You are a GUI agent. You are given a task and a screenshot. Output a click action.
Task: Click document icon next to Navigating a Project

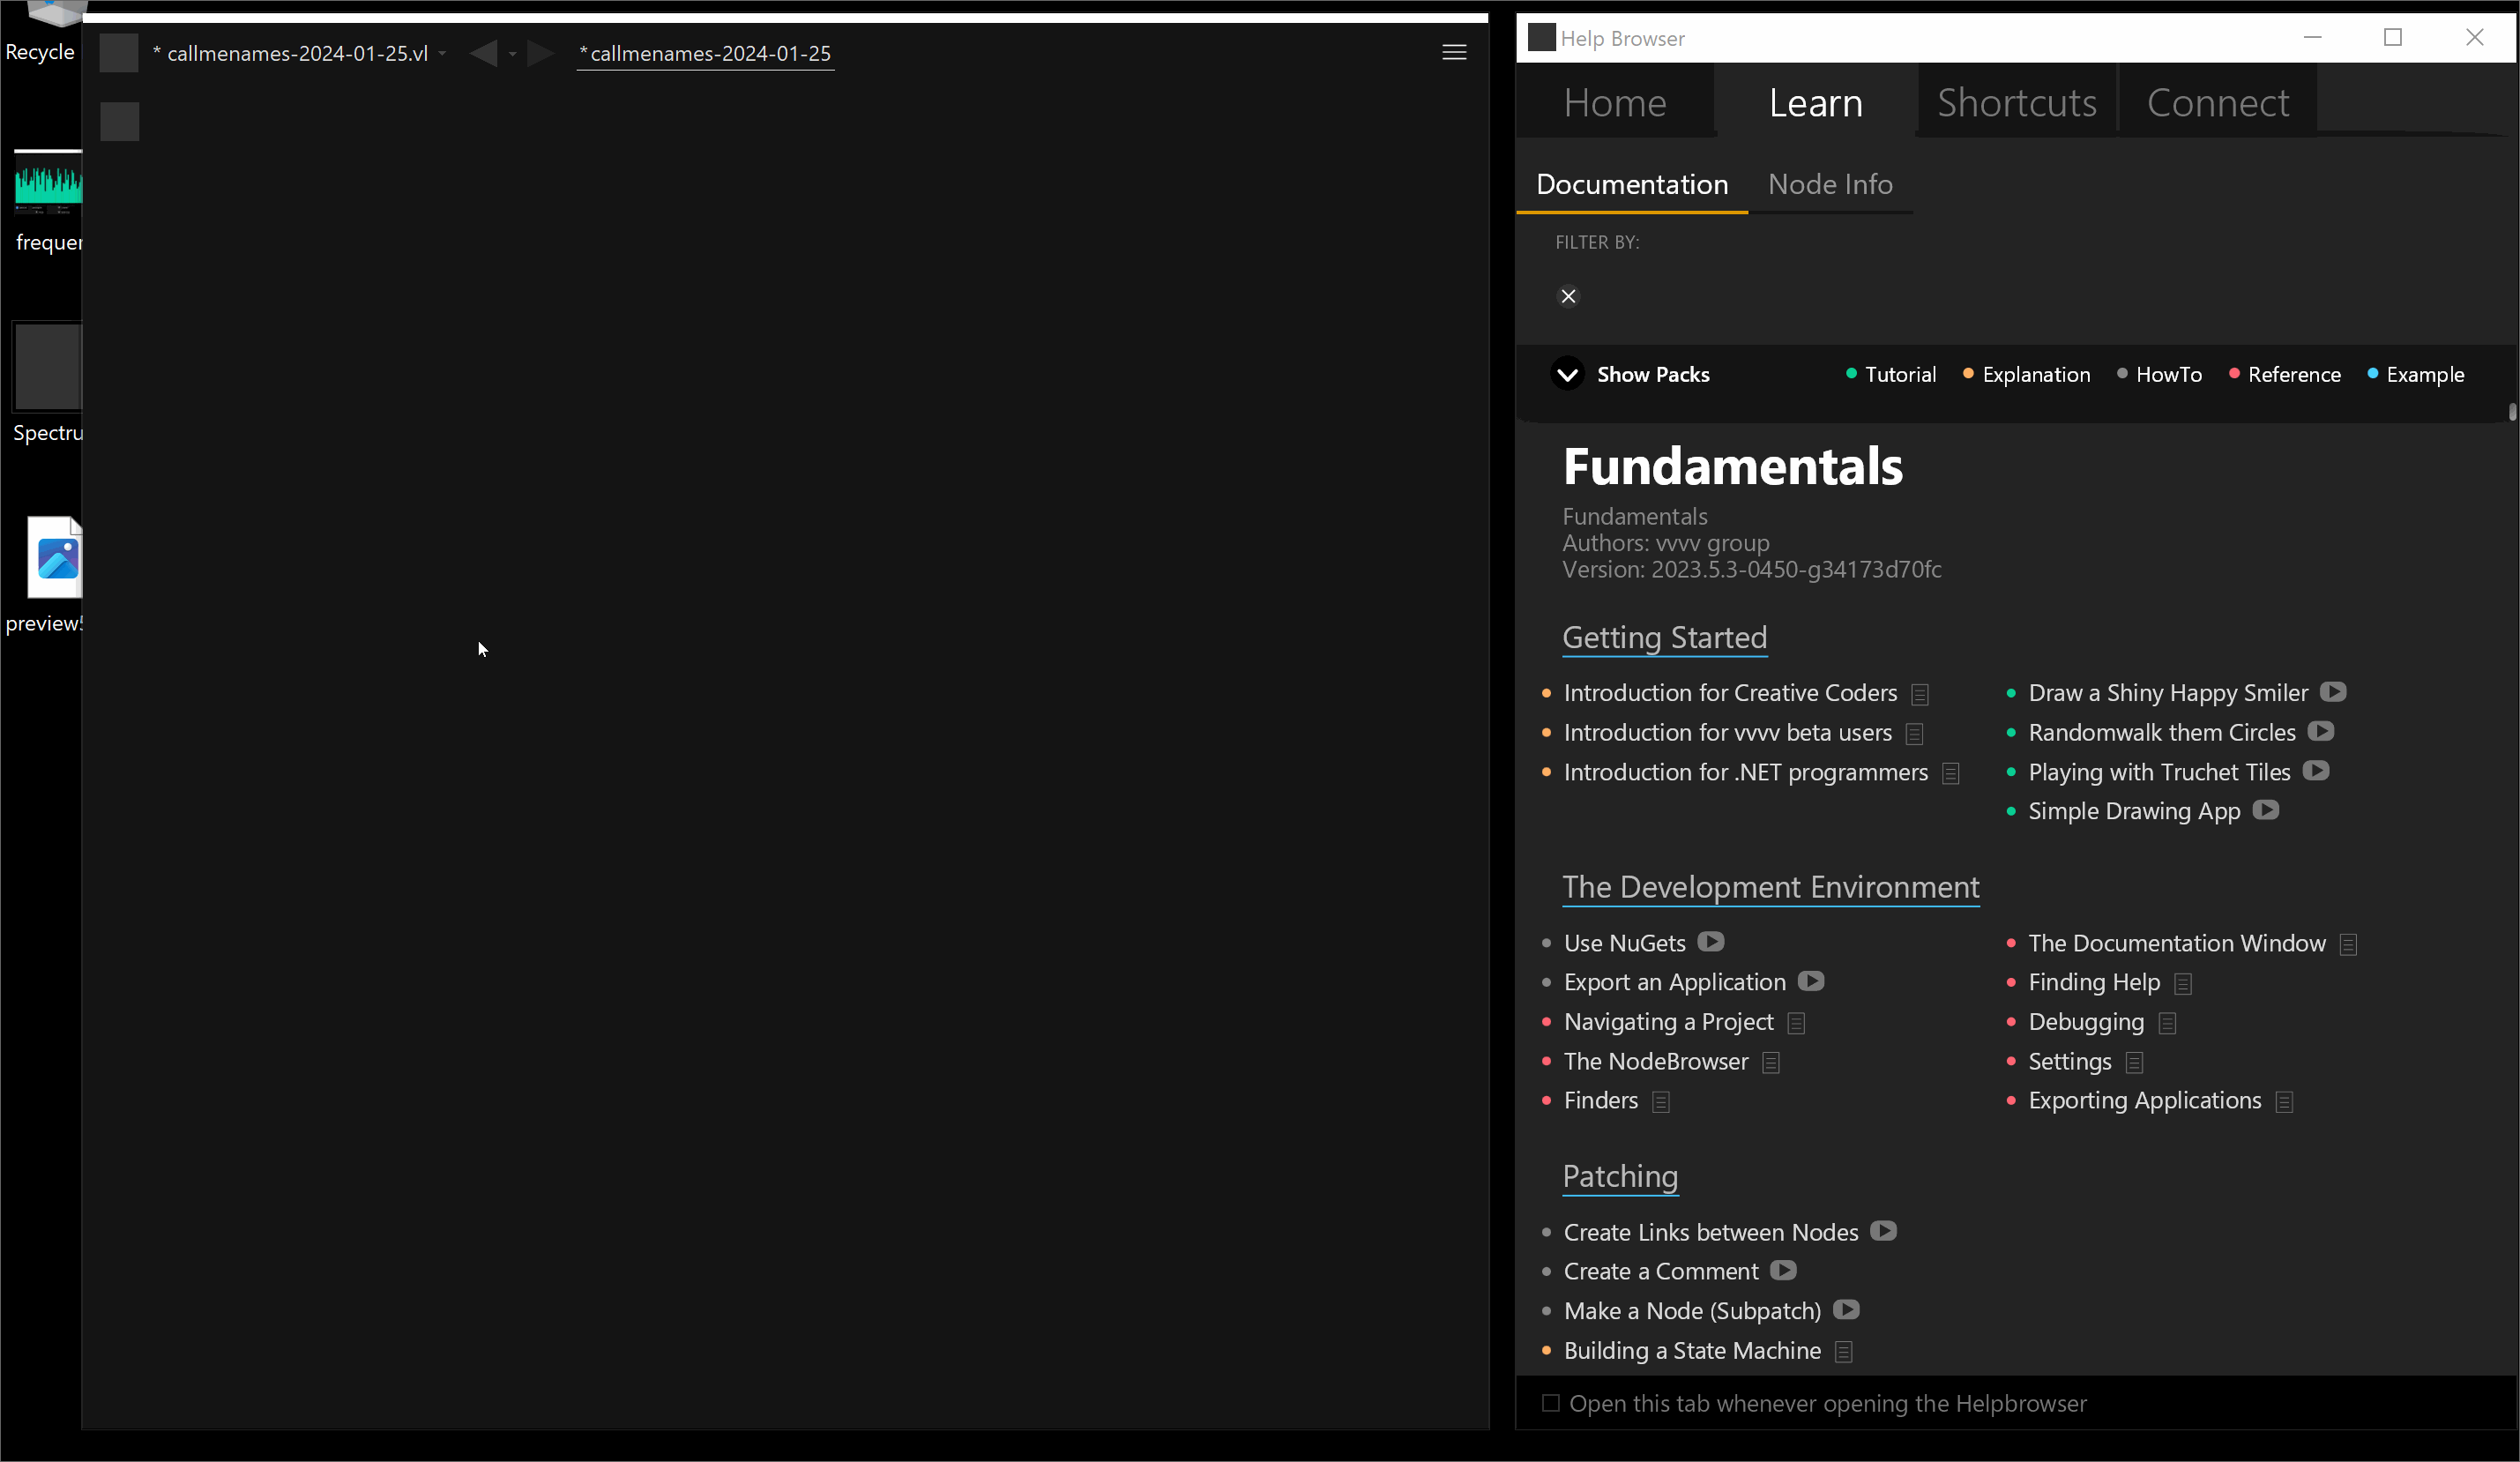(x=1796, y=1023)
